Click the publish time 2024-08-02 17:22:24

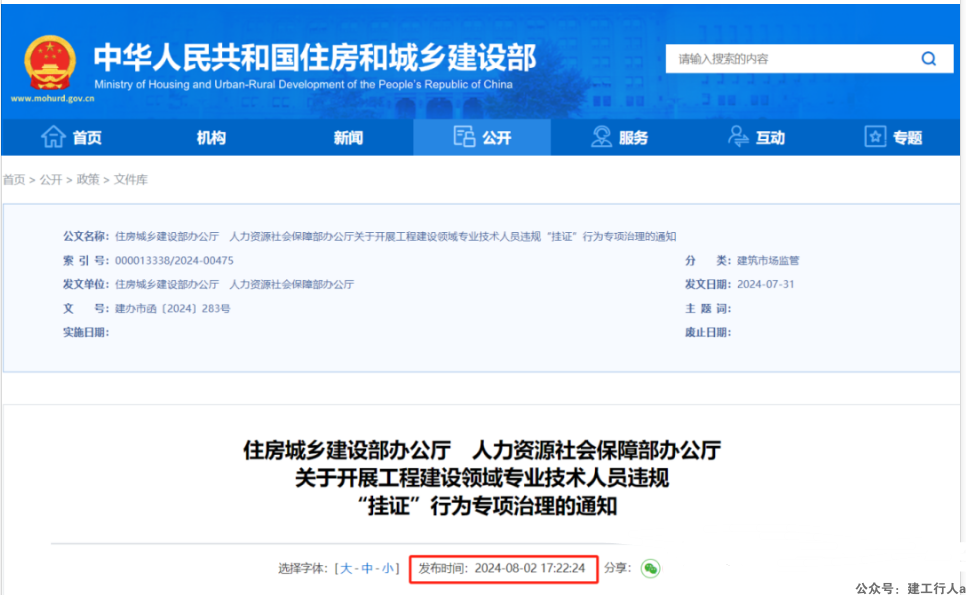pyautogui.click(x=530, y=568)
